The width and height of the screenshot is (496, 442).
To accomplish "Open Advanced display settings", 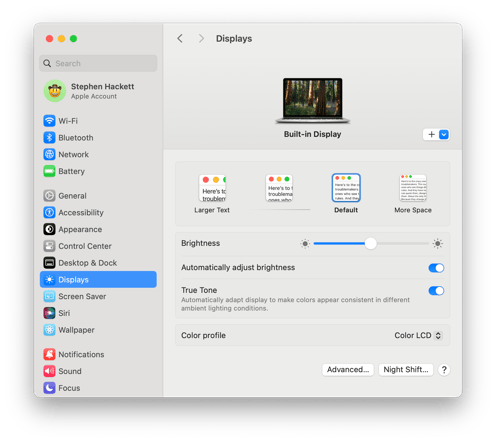I will click(348, 370).
